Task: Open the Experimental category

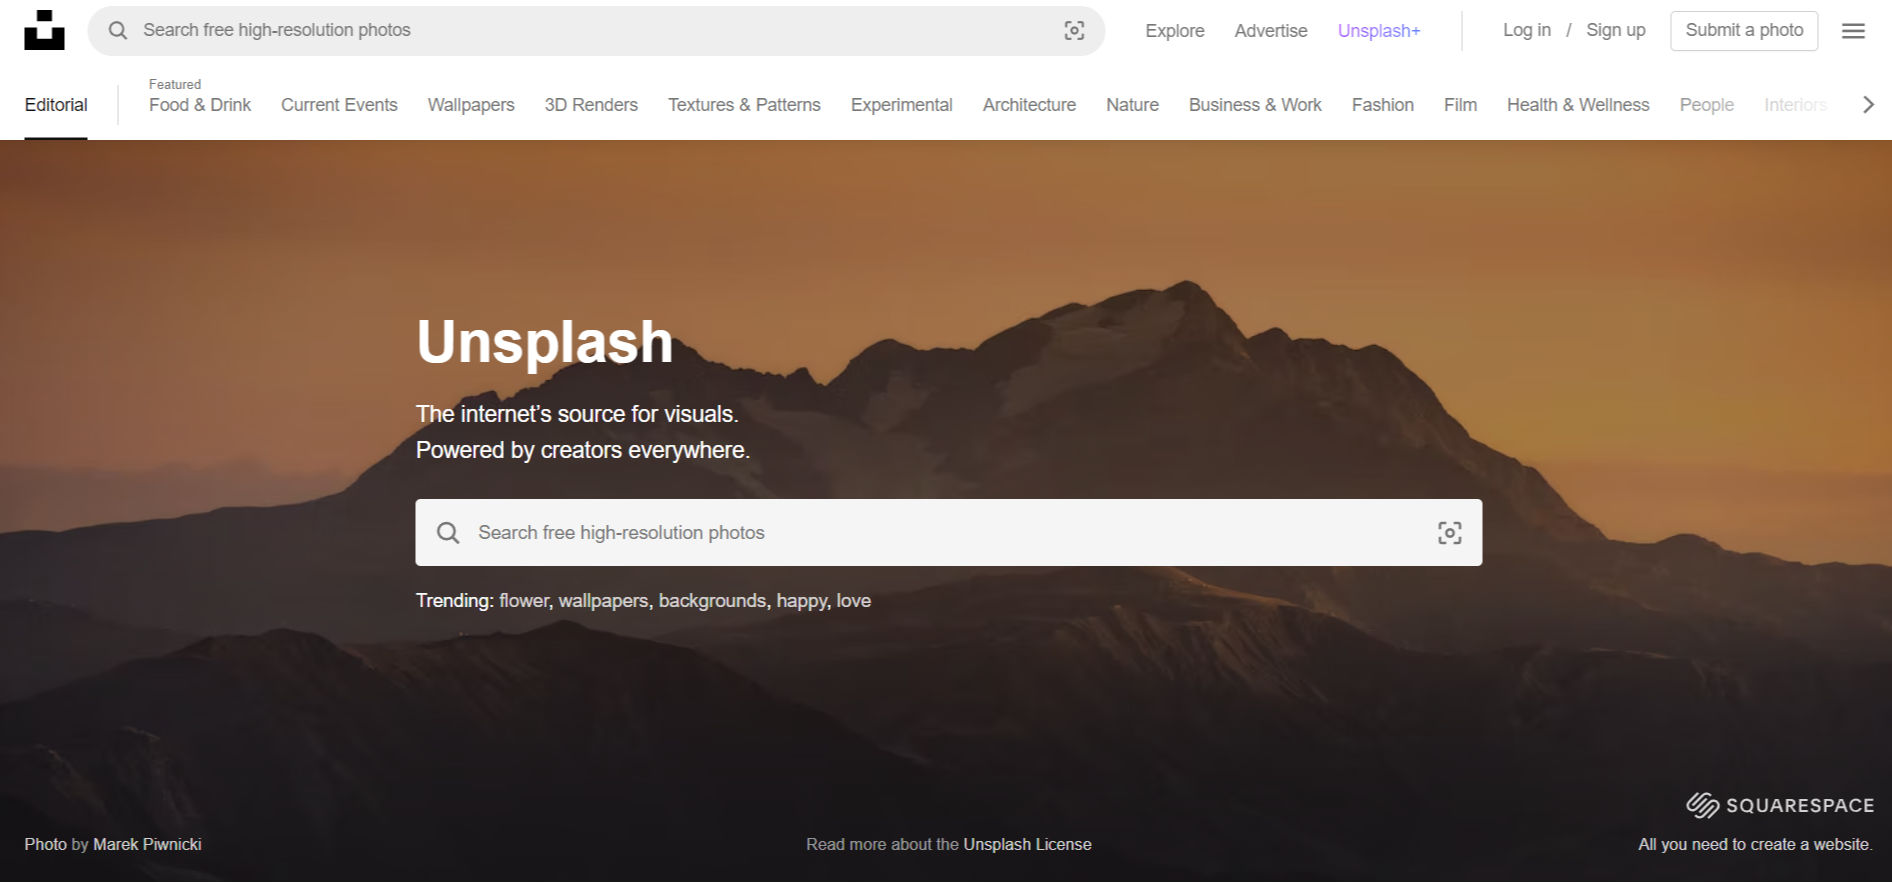Action: point(901,104)
